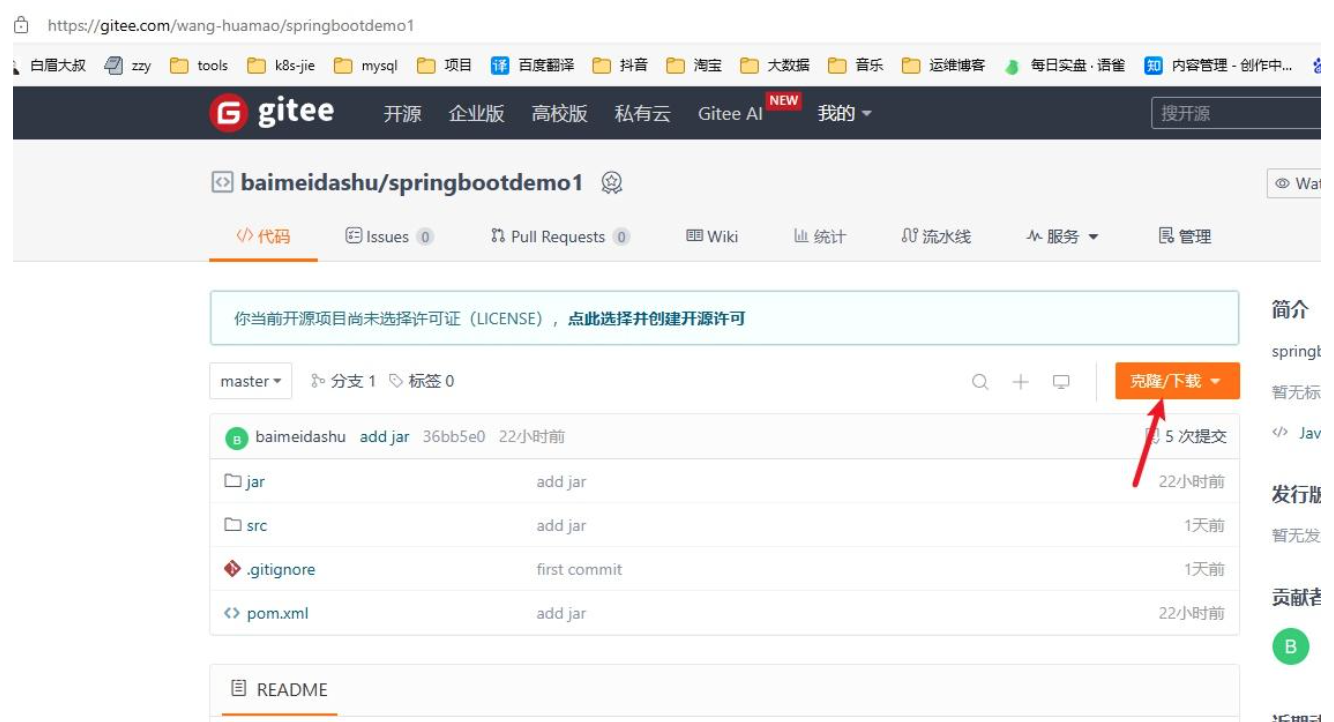The height and width of the screenshot is (722, 1334).
Task: Open the 淘宝 bookmark folder
Action: (694, 65)
